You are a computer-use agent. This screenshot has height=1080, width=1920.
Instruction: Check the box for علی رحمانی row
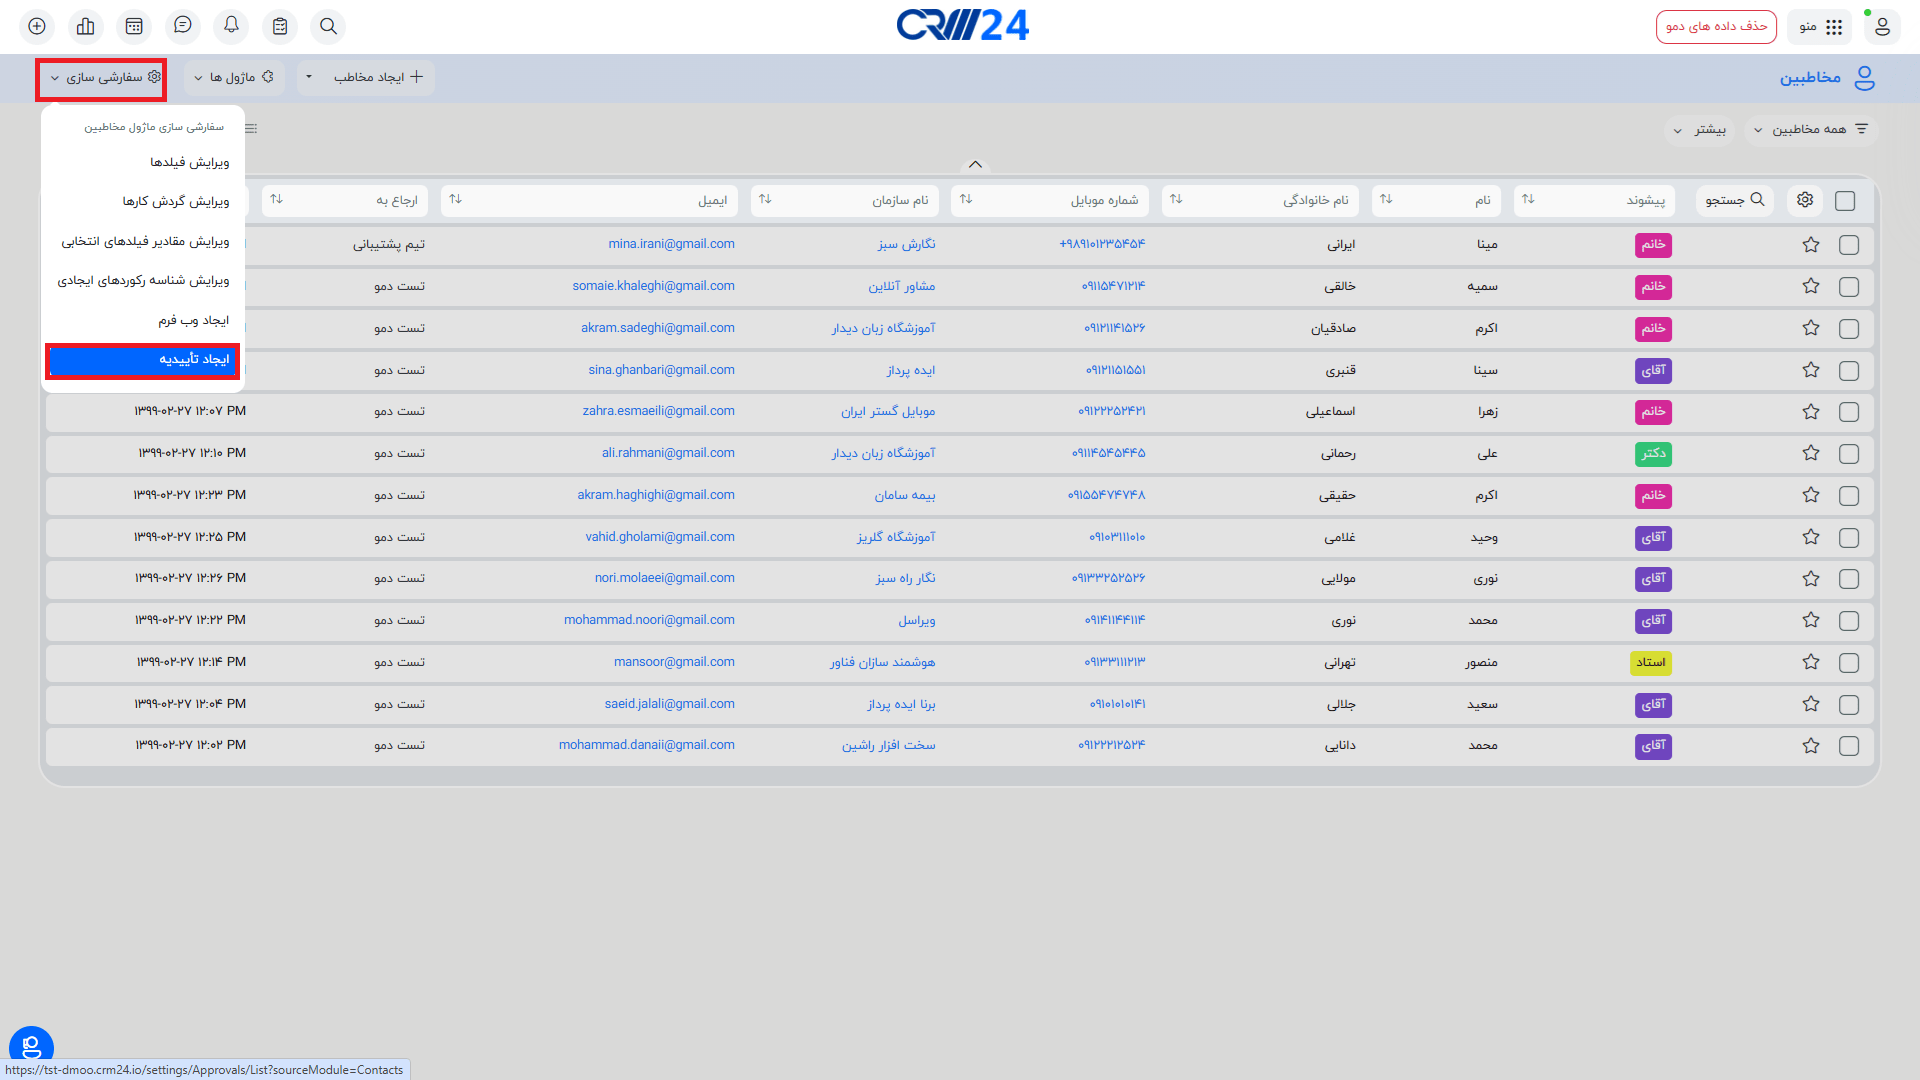pyautogui.click(x=1849, y=454)
